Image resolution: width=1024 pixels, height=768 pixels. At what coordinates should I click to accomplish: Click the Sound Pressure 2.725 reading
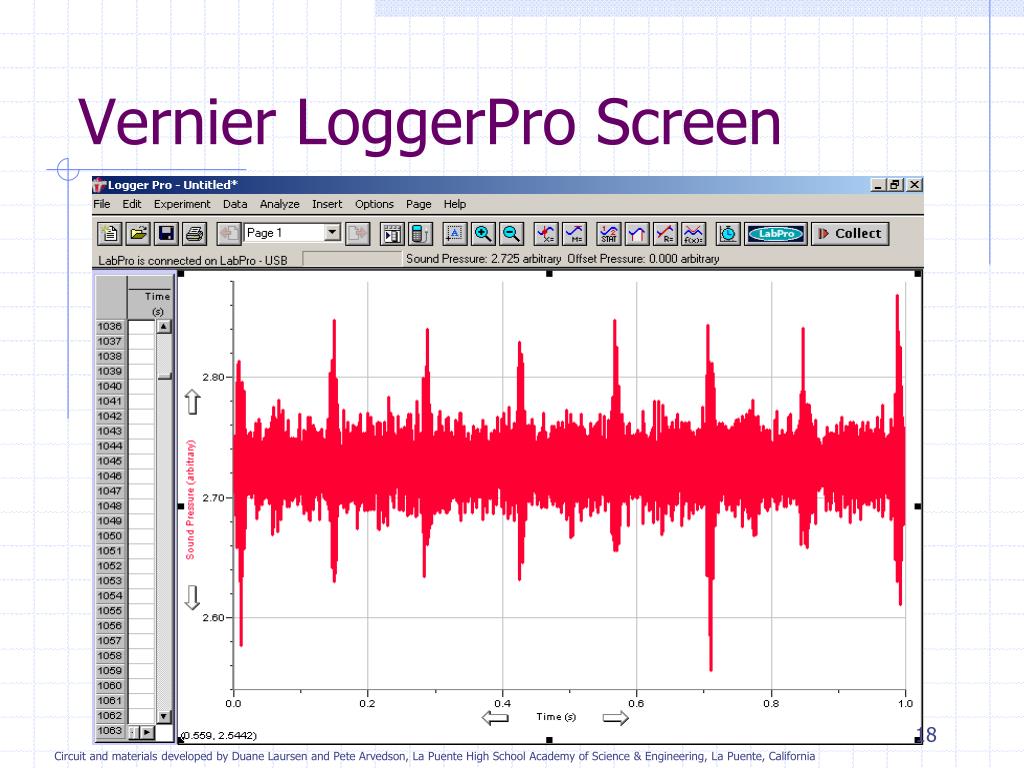(x=483, y=259)
